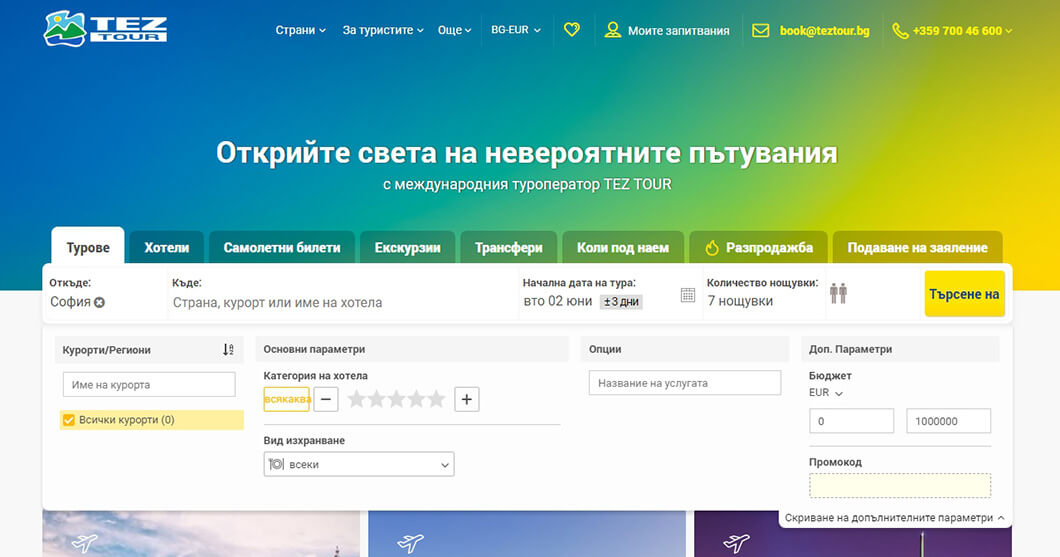Click airplane icon on middle promo card
This screenshot has height=557, width=1060.
pyautogui.click(x=410, y=543)
